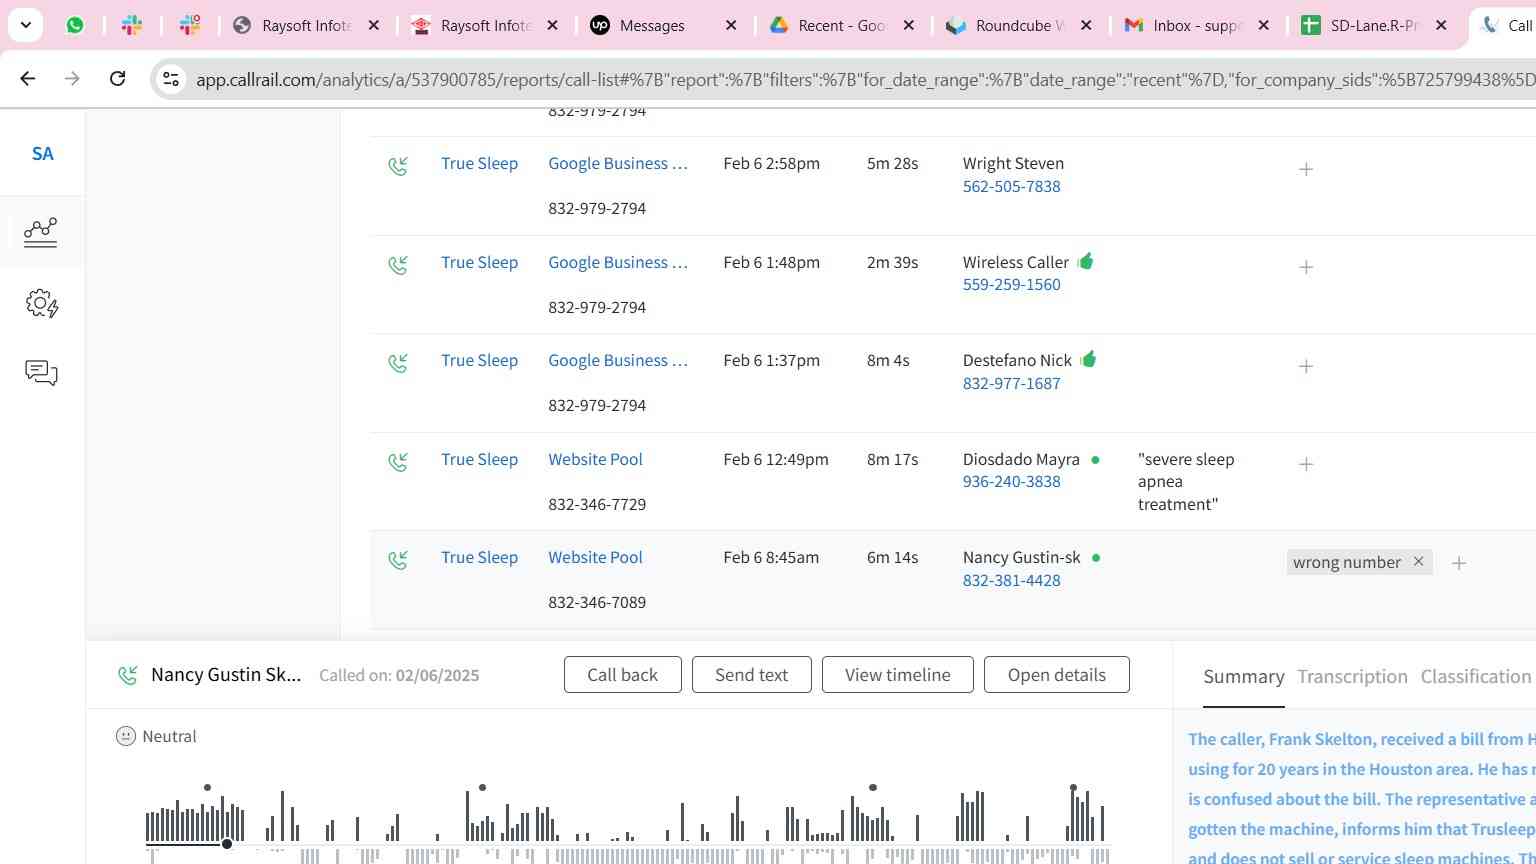
Task: Click inbound call icon for Wright Steven row
Action: tap(398, 166)
